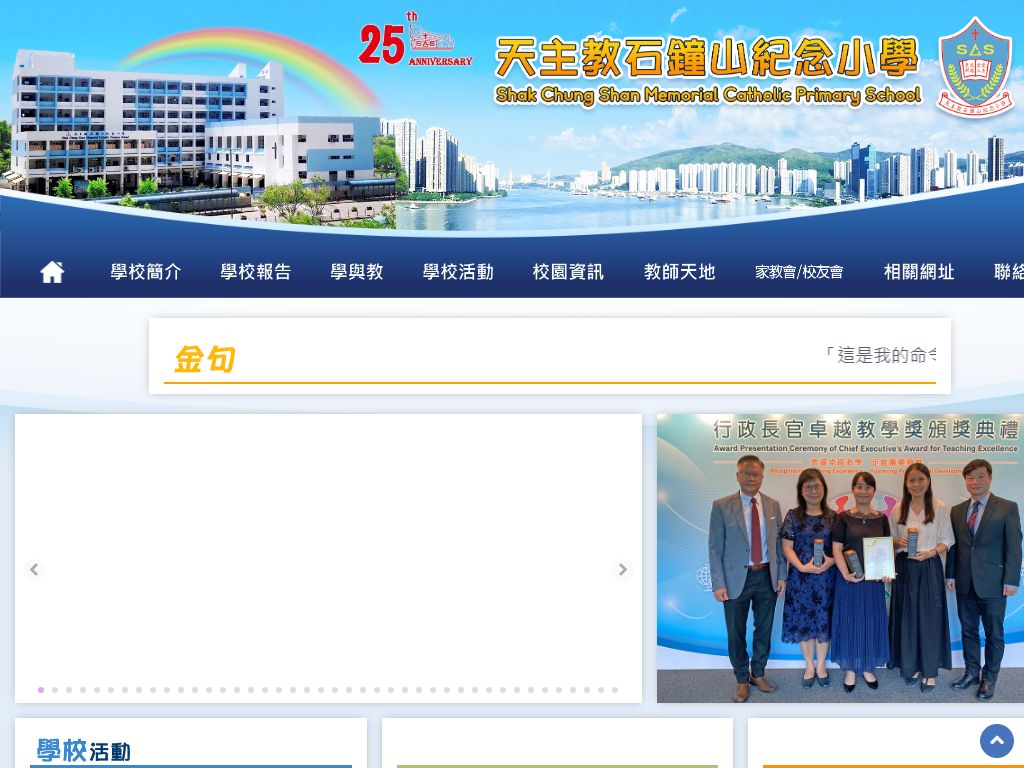The width and height of the screenshot is (1024, 768).
Task: Click Shak Chung Shan Memorial Catholic Primary School text
Action: click(x=708, y=95)
